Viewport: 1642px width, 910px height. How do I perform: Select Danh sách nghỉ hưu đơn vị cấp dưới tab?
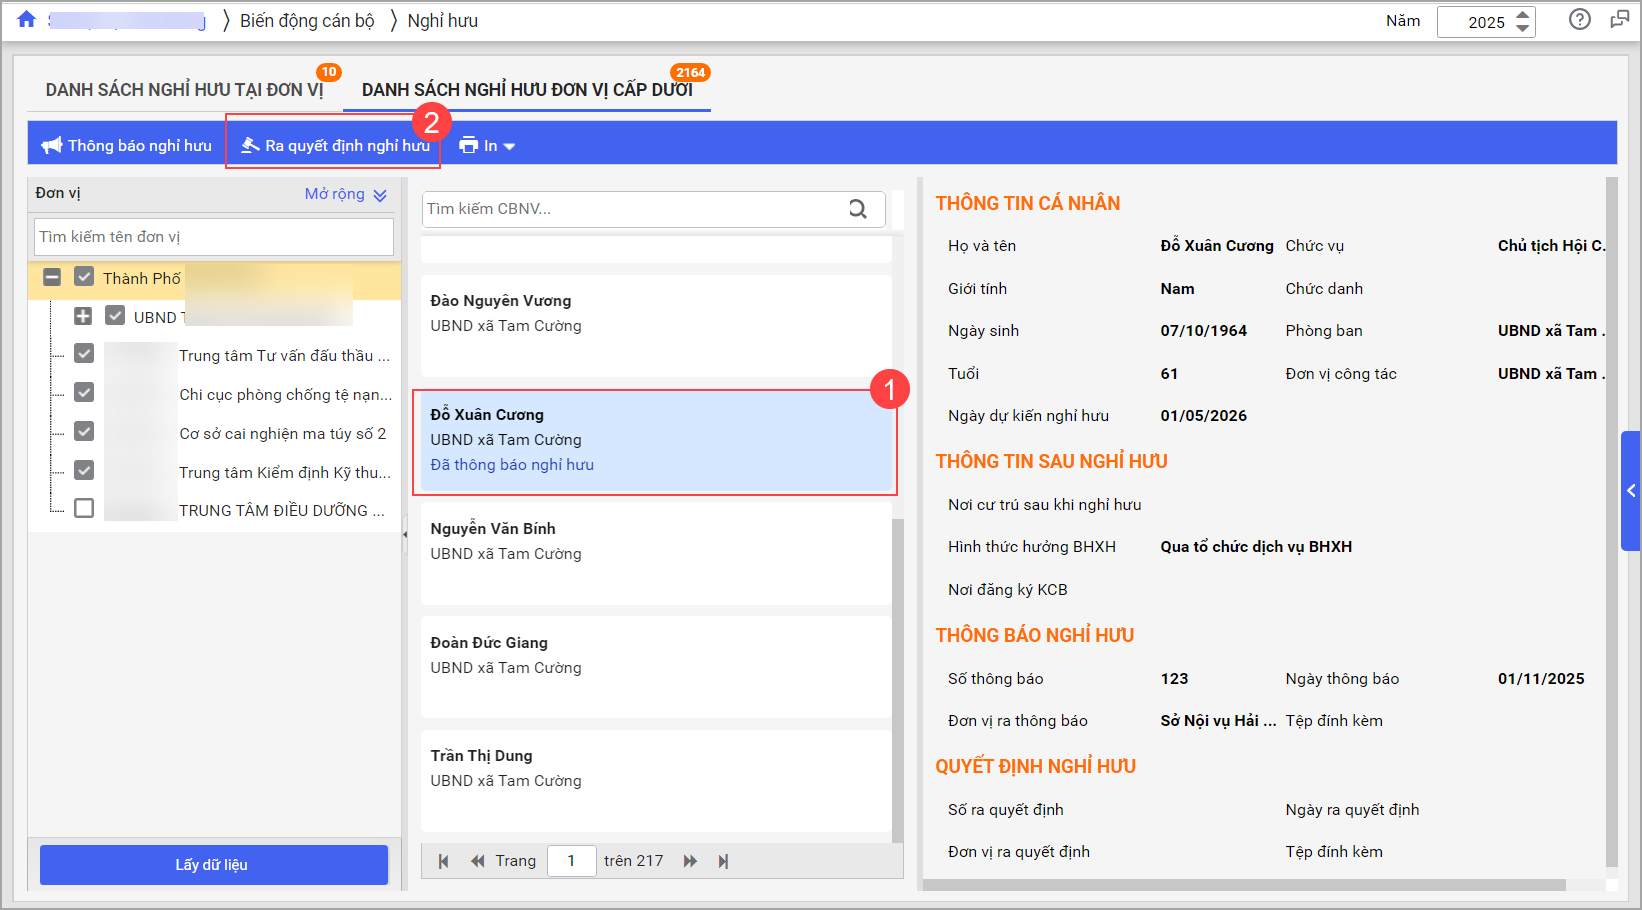tap(526, 90)
